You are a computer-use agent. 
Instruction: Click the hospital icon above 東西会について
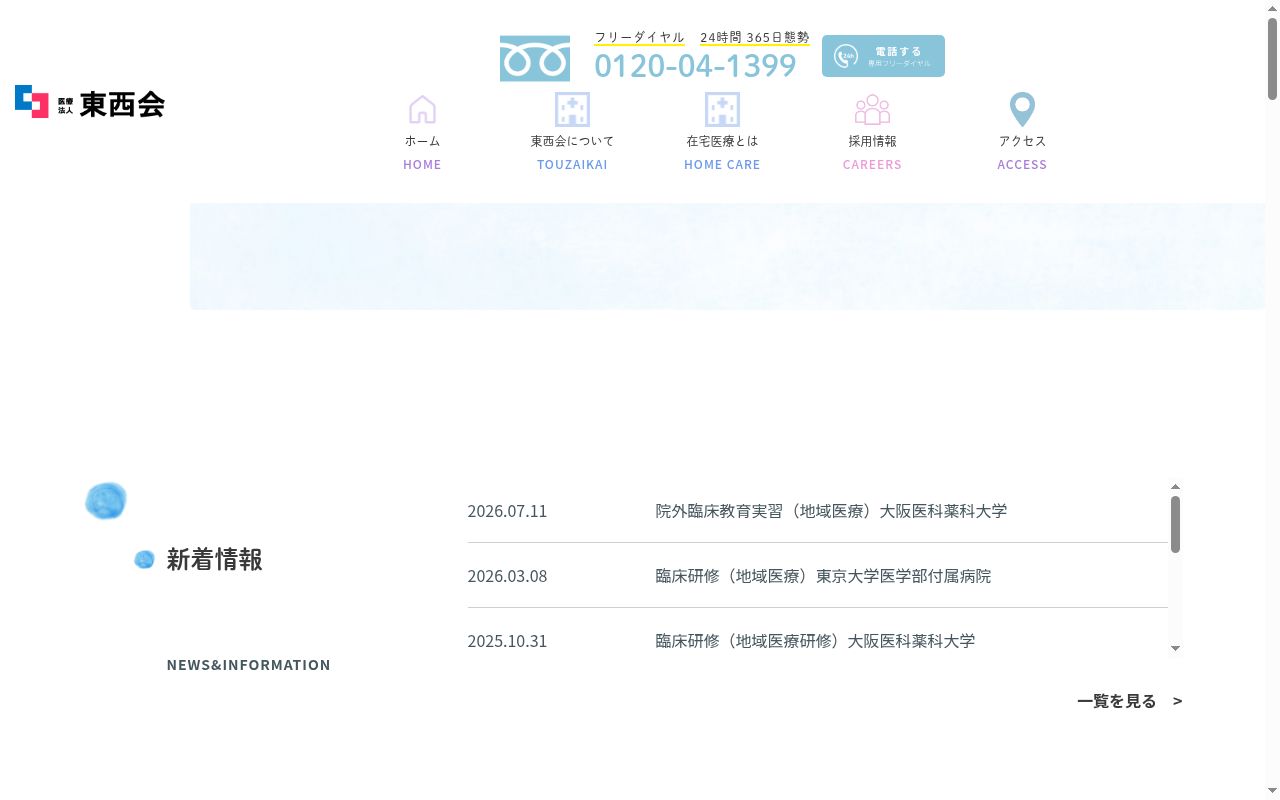[x=572, y=109]
